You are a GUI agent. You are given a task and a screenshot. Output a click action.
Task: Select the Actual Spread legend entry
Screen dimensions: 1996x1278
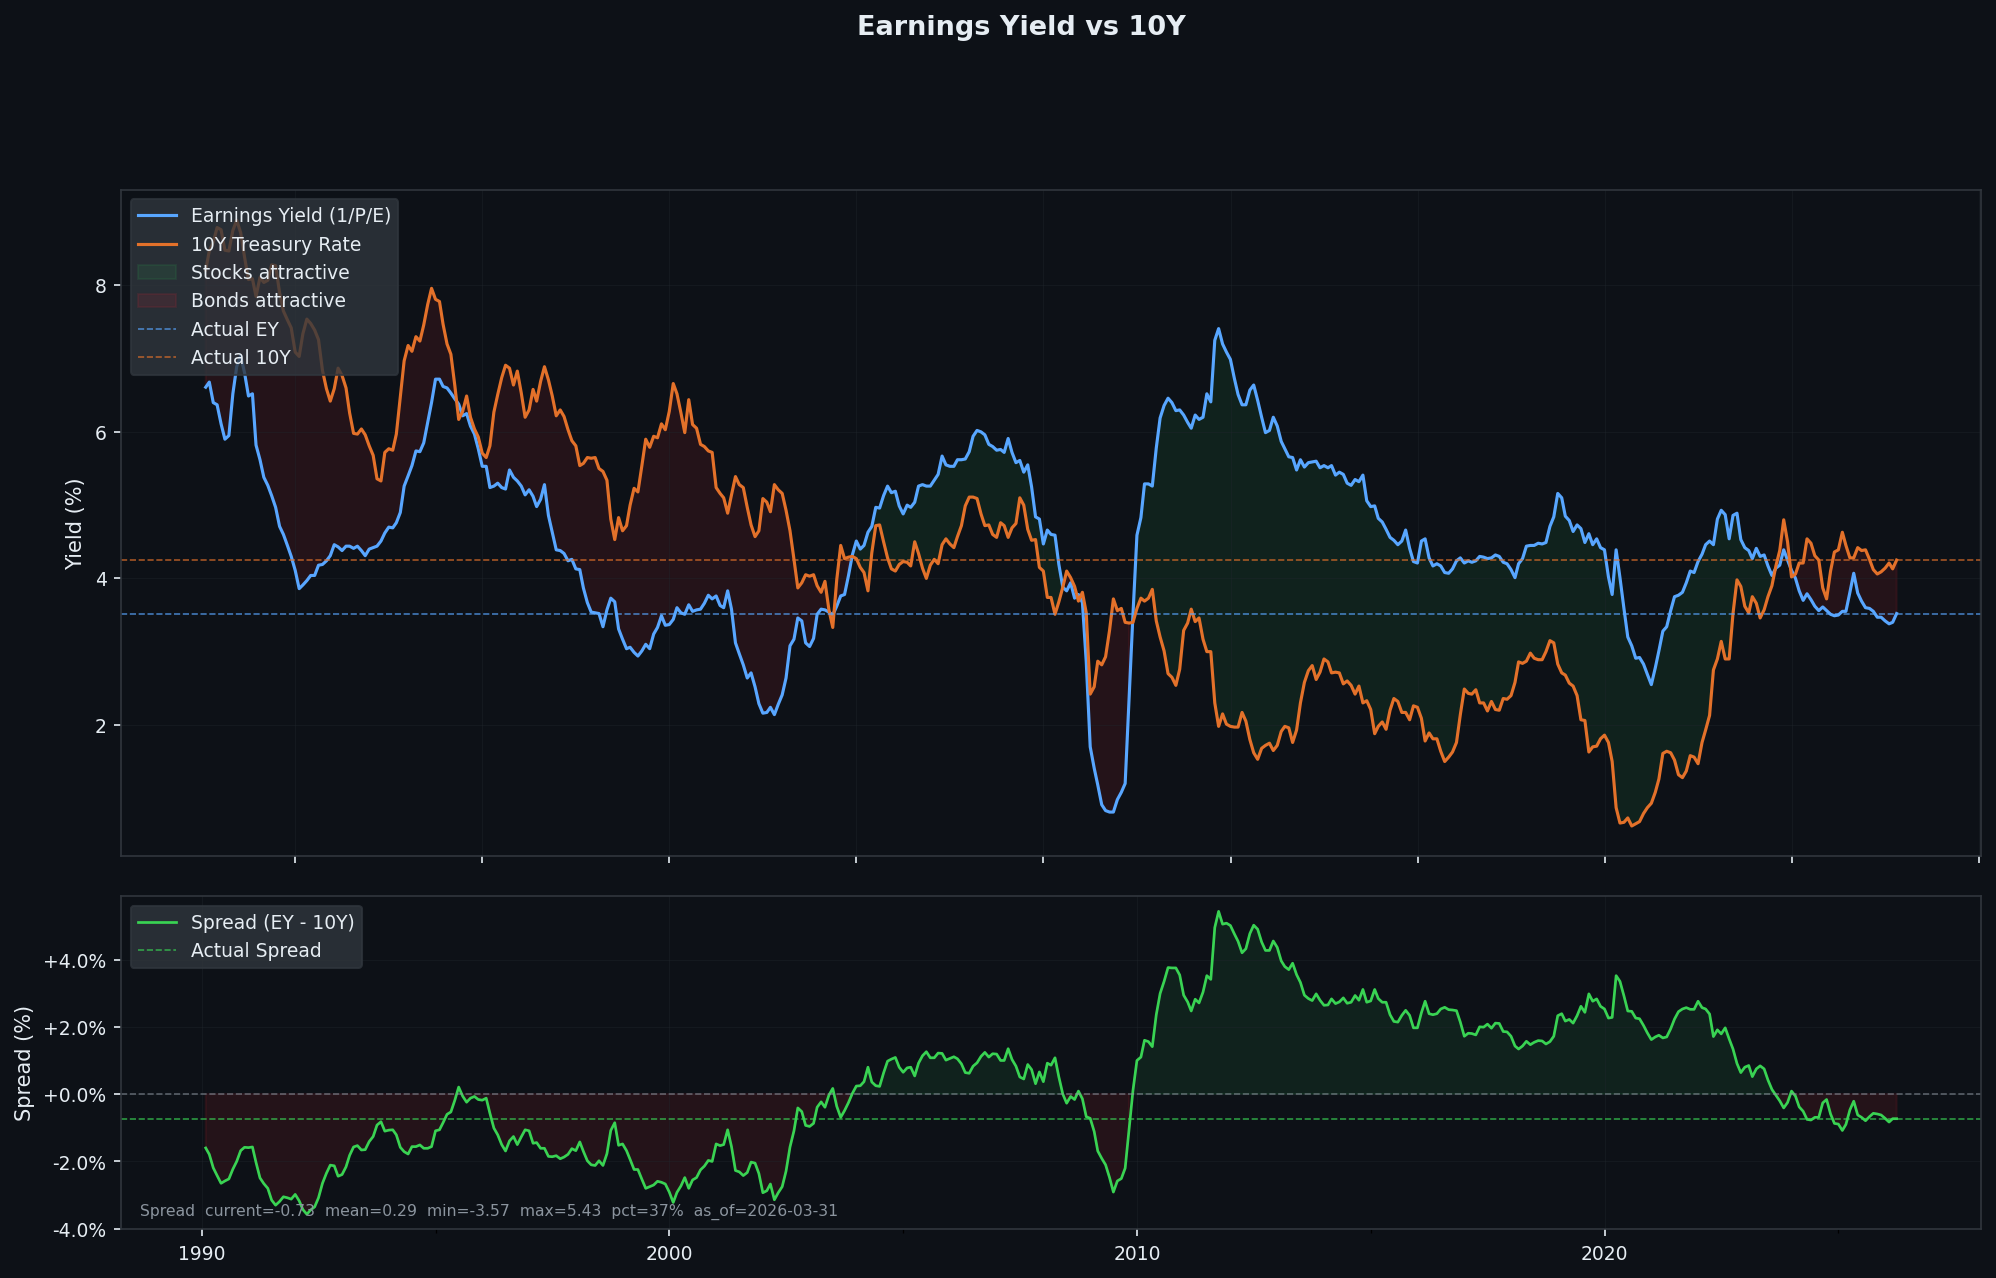(255, 951)
